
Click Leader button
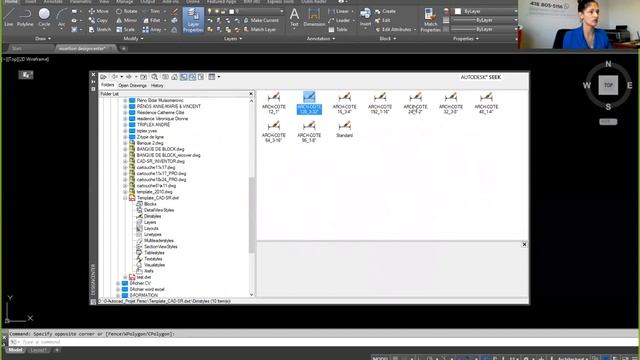tap(339, 20)
